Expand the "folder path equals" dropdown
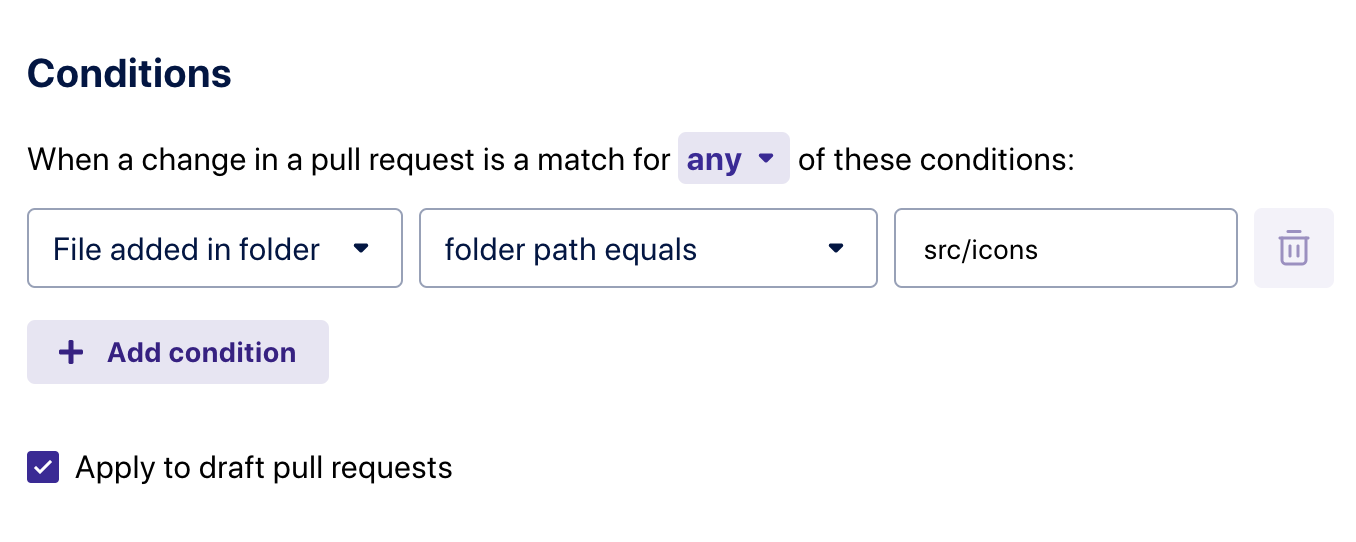This screenshot has height=542, width=1356. pos(647,248)
